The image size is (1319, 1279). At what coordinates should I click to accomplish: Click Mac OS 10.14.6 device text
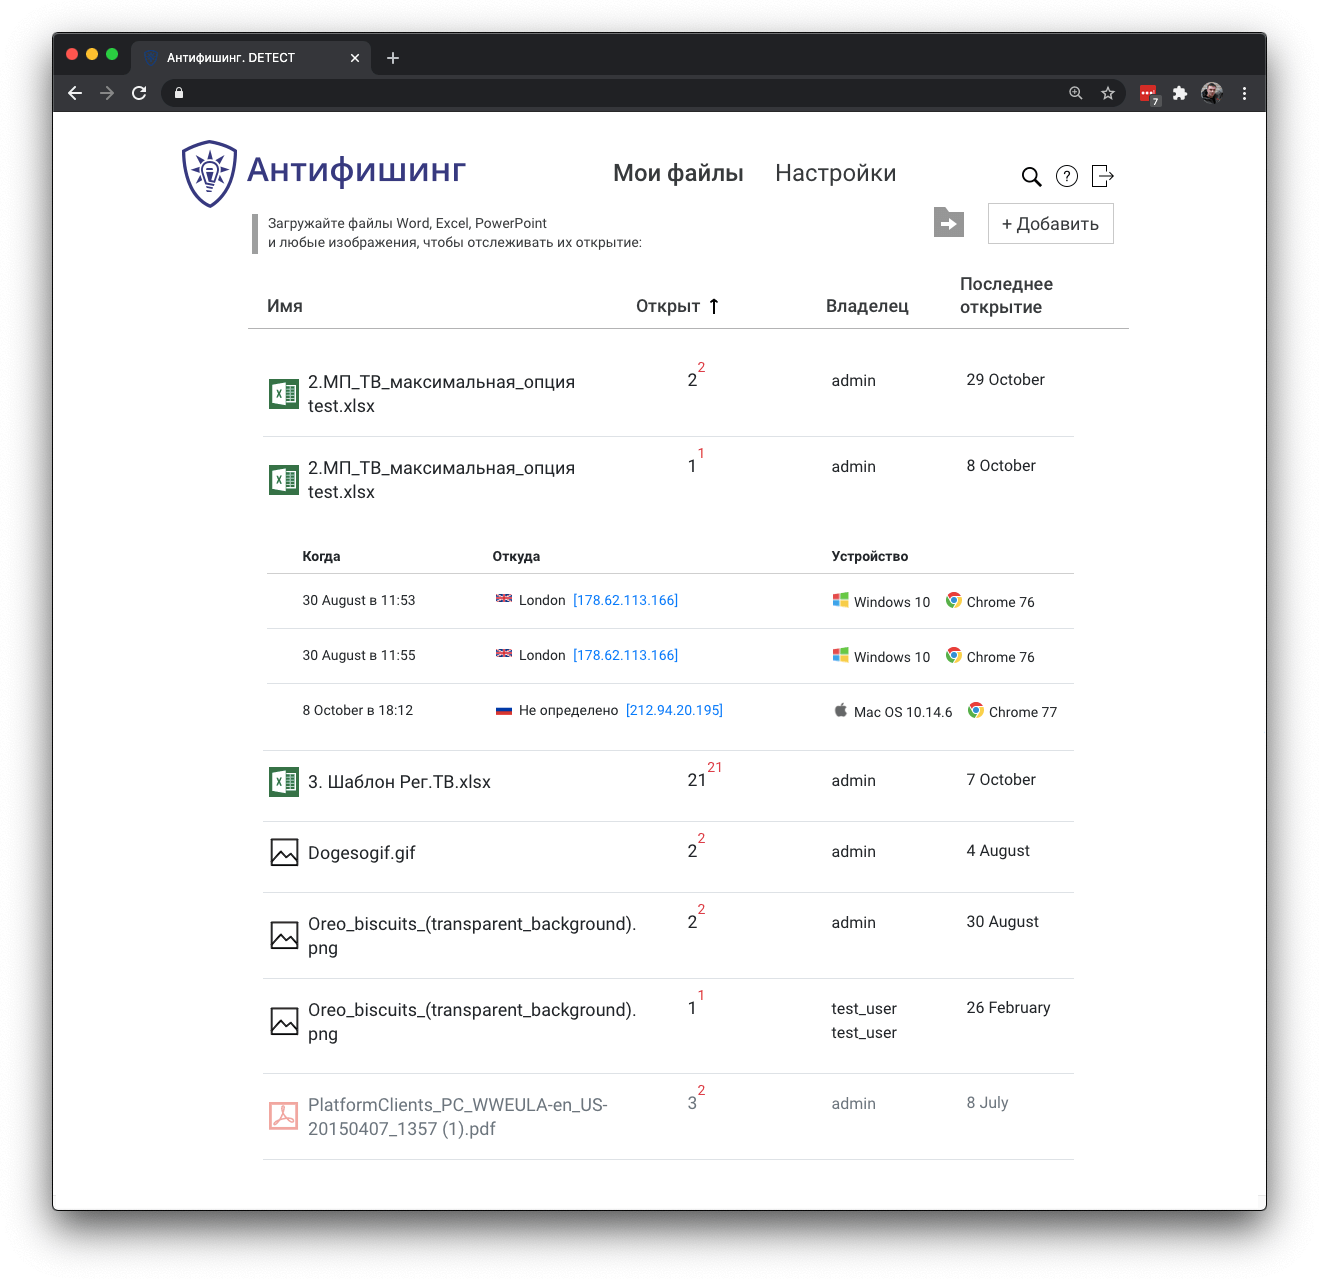pyautogui.click(x=903, y=712)
